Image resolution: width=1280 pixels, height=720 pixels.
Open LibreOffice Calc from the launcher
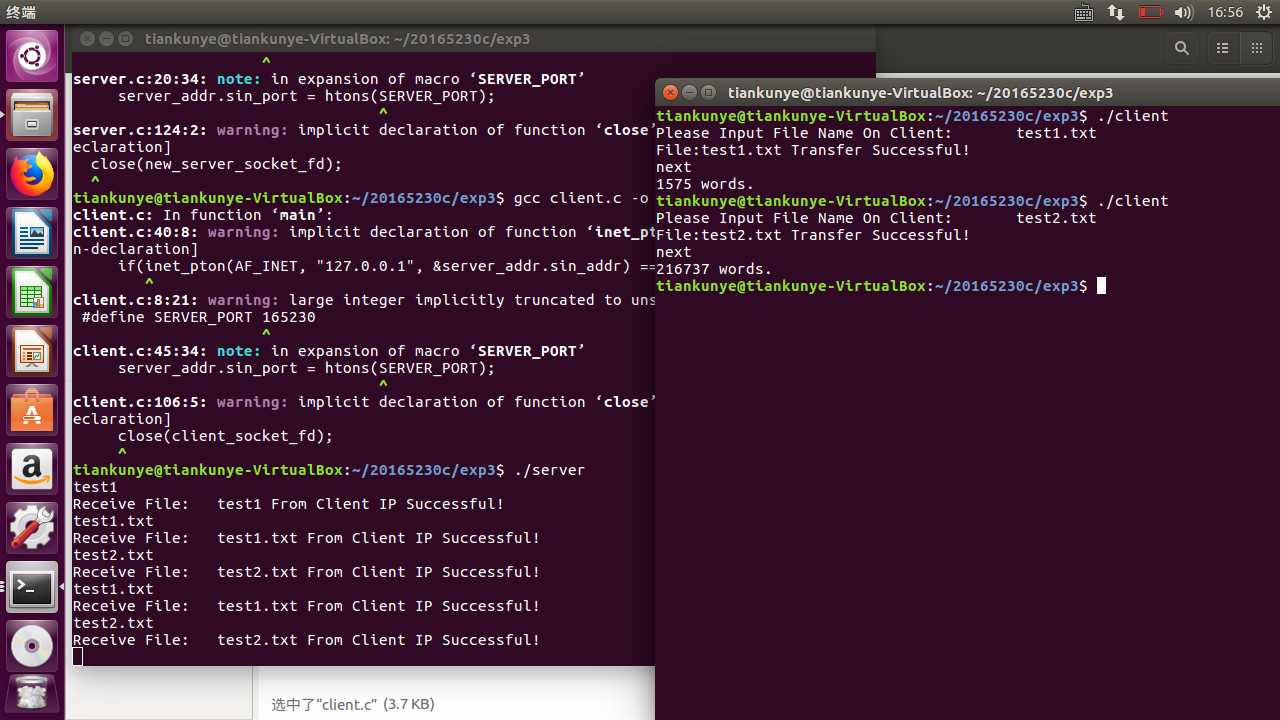point(32,294)
